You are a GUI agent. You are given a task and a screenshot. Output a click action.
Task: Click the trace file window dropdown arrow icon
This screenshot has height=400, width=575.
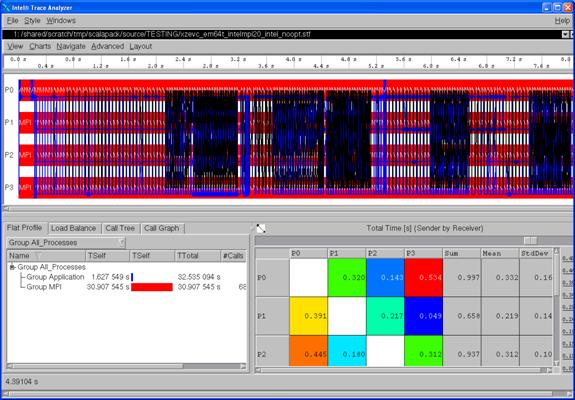pyautogui.click(x=565, y=34)
